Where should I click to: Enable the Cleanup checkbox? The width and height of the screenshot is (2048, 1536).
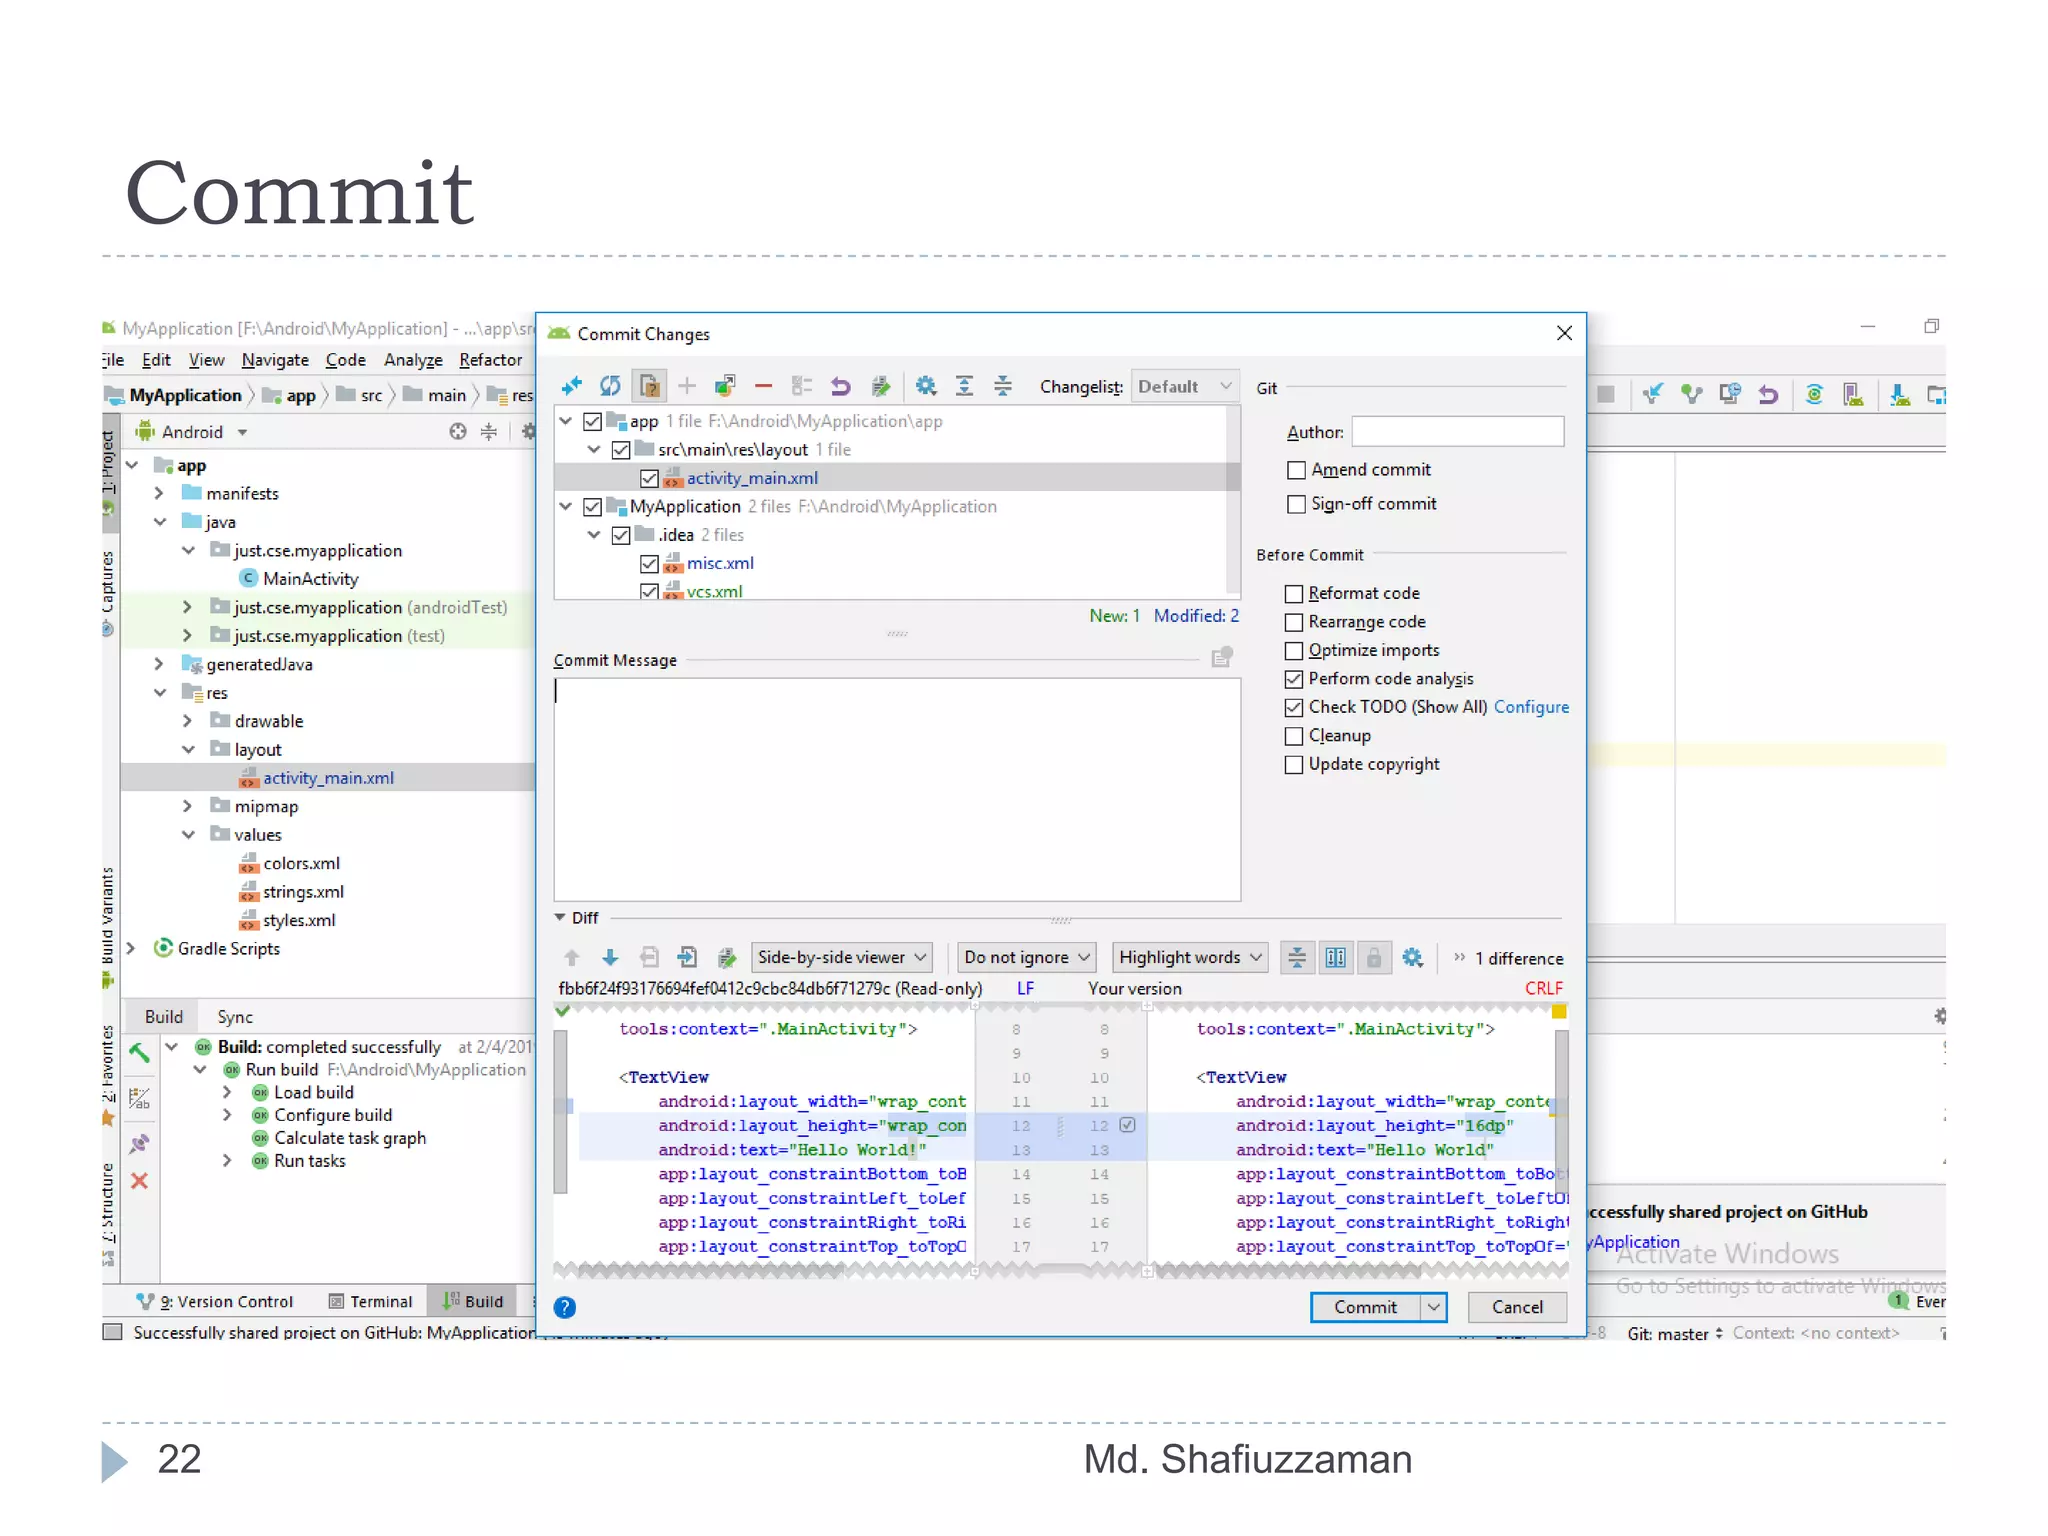(1294, 736)
